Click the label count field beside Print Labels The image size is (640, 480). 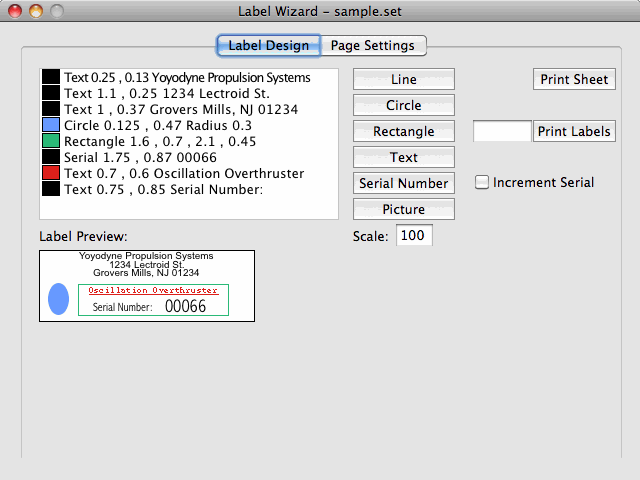pos(502,131)
